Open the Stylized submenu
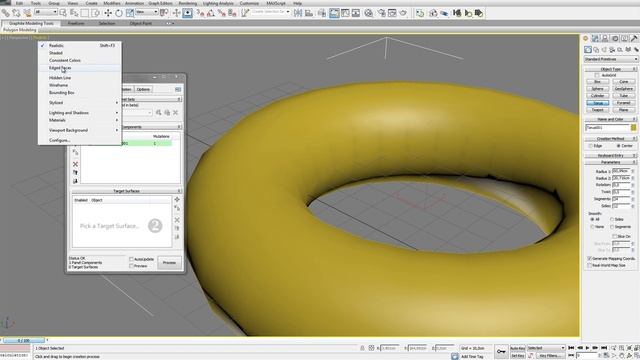 (80, 103)
